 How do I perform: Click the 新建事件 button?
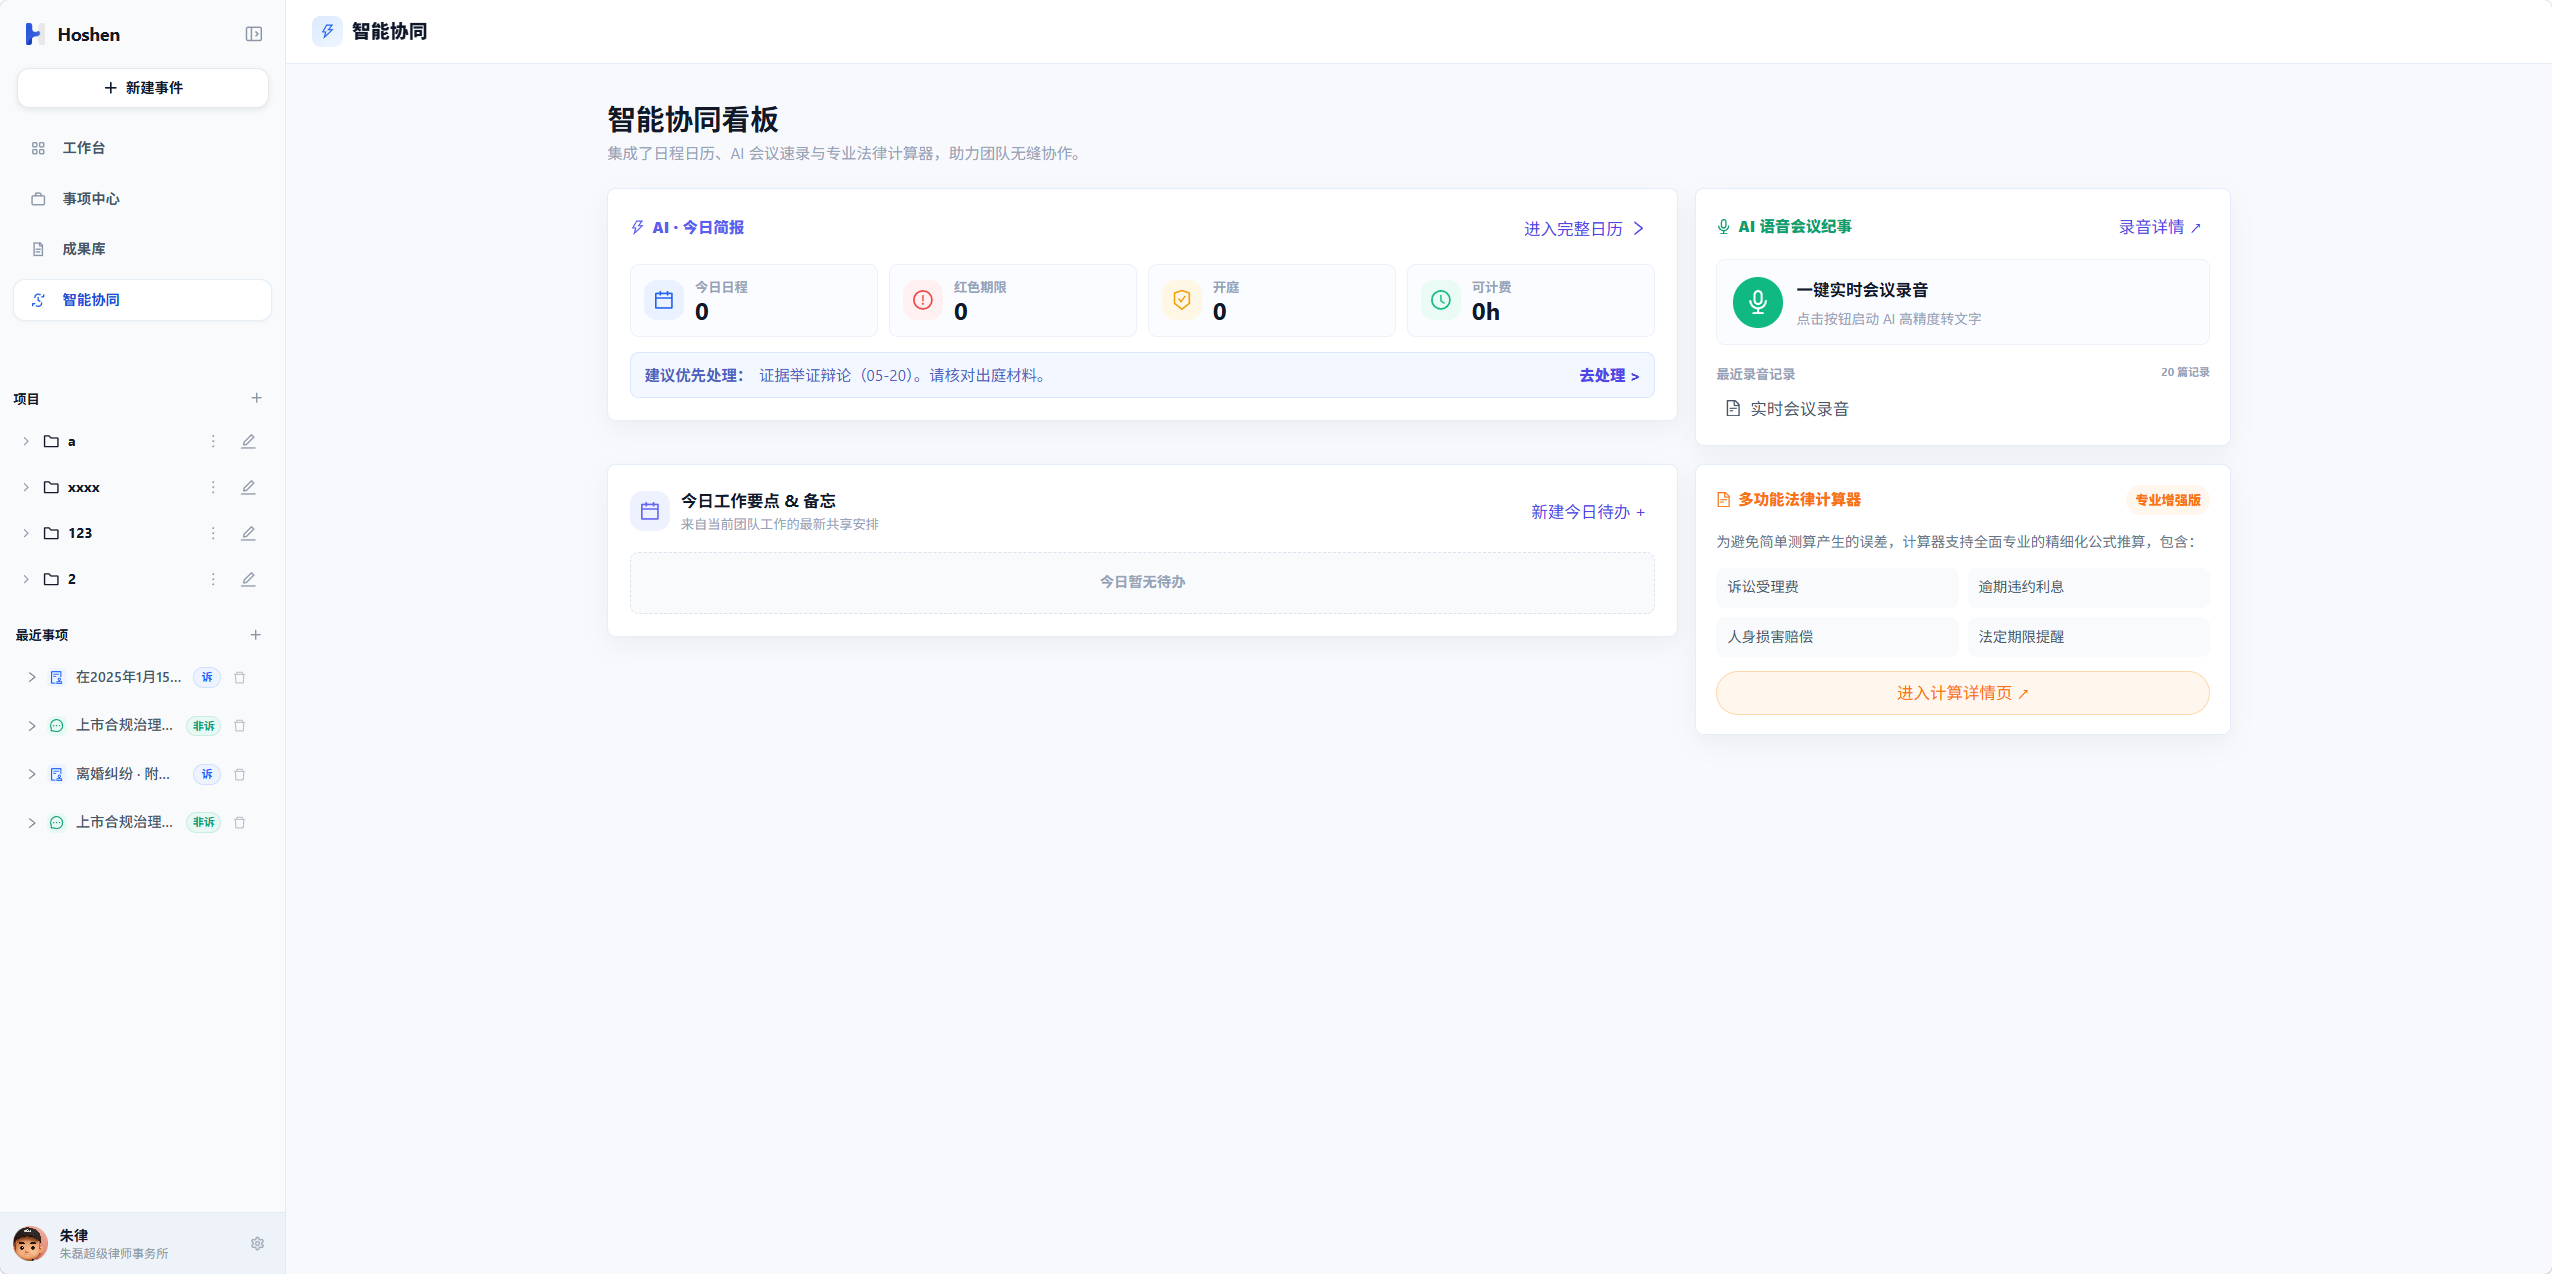pyautogui.click(x=143, y=88)
